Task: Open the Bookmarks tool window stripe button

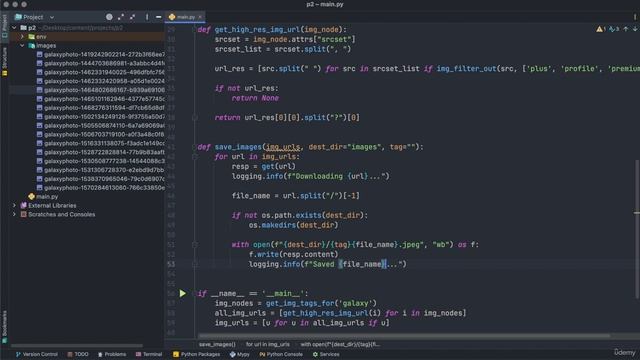Action: 4,327
